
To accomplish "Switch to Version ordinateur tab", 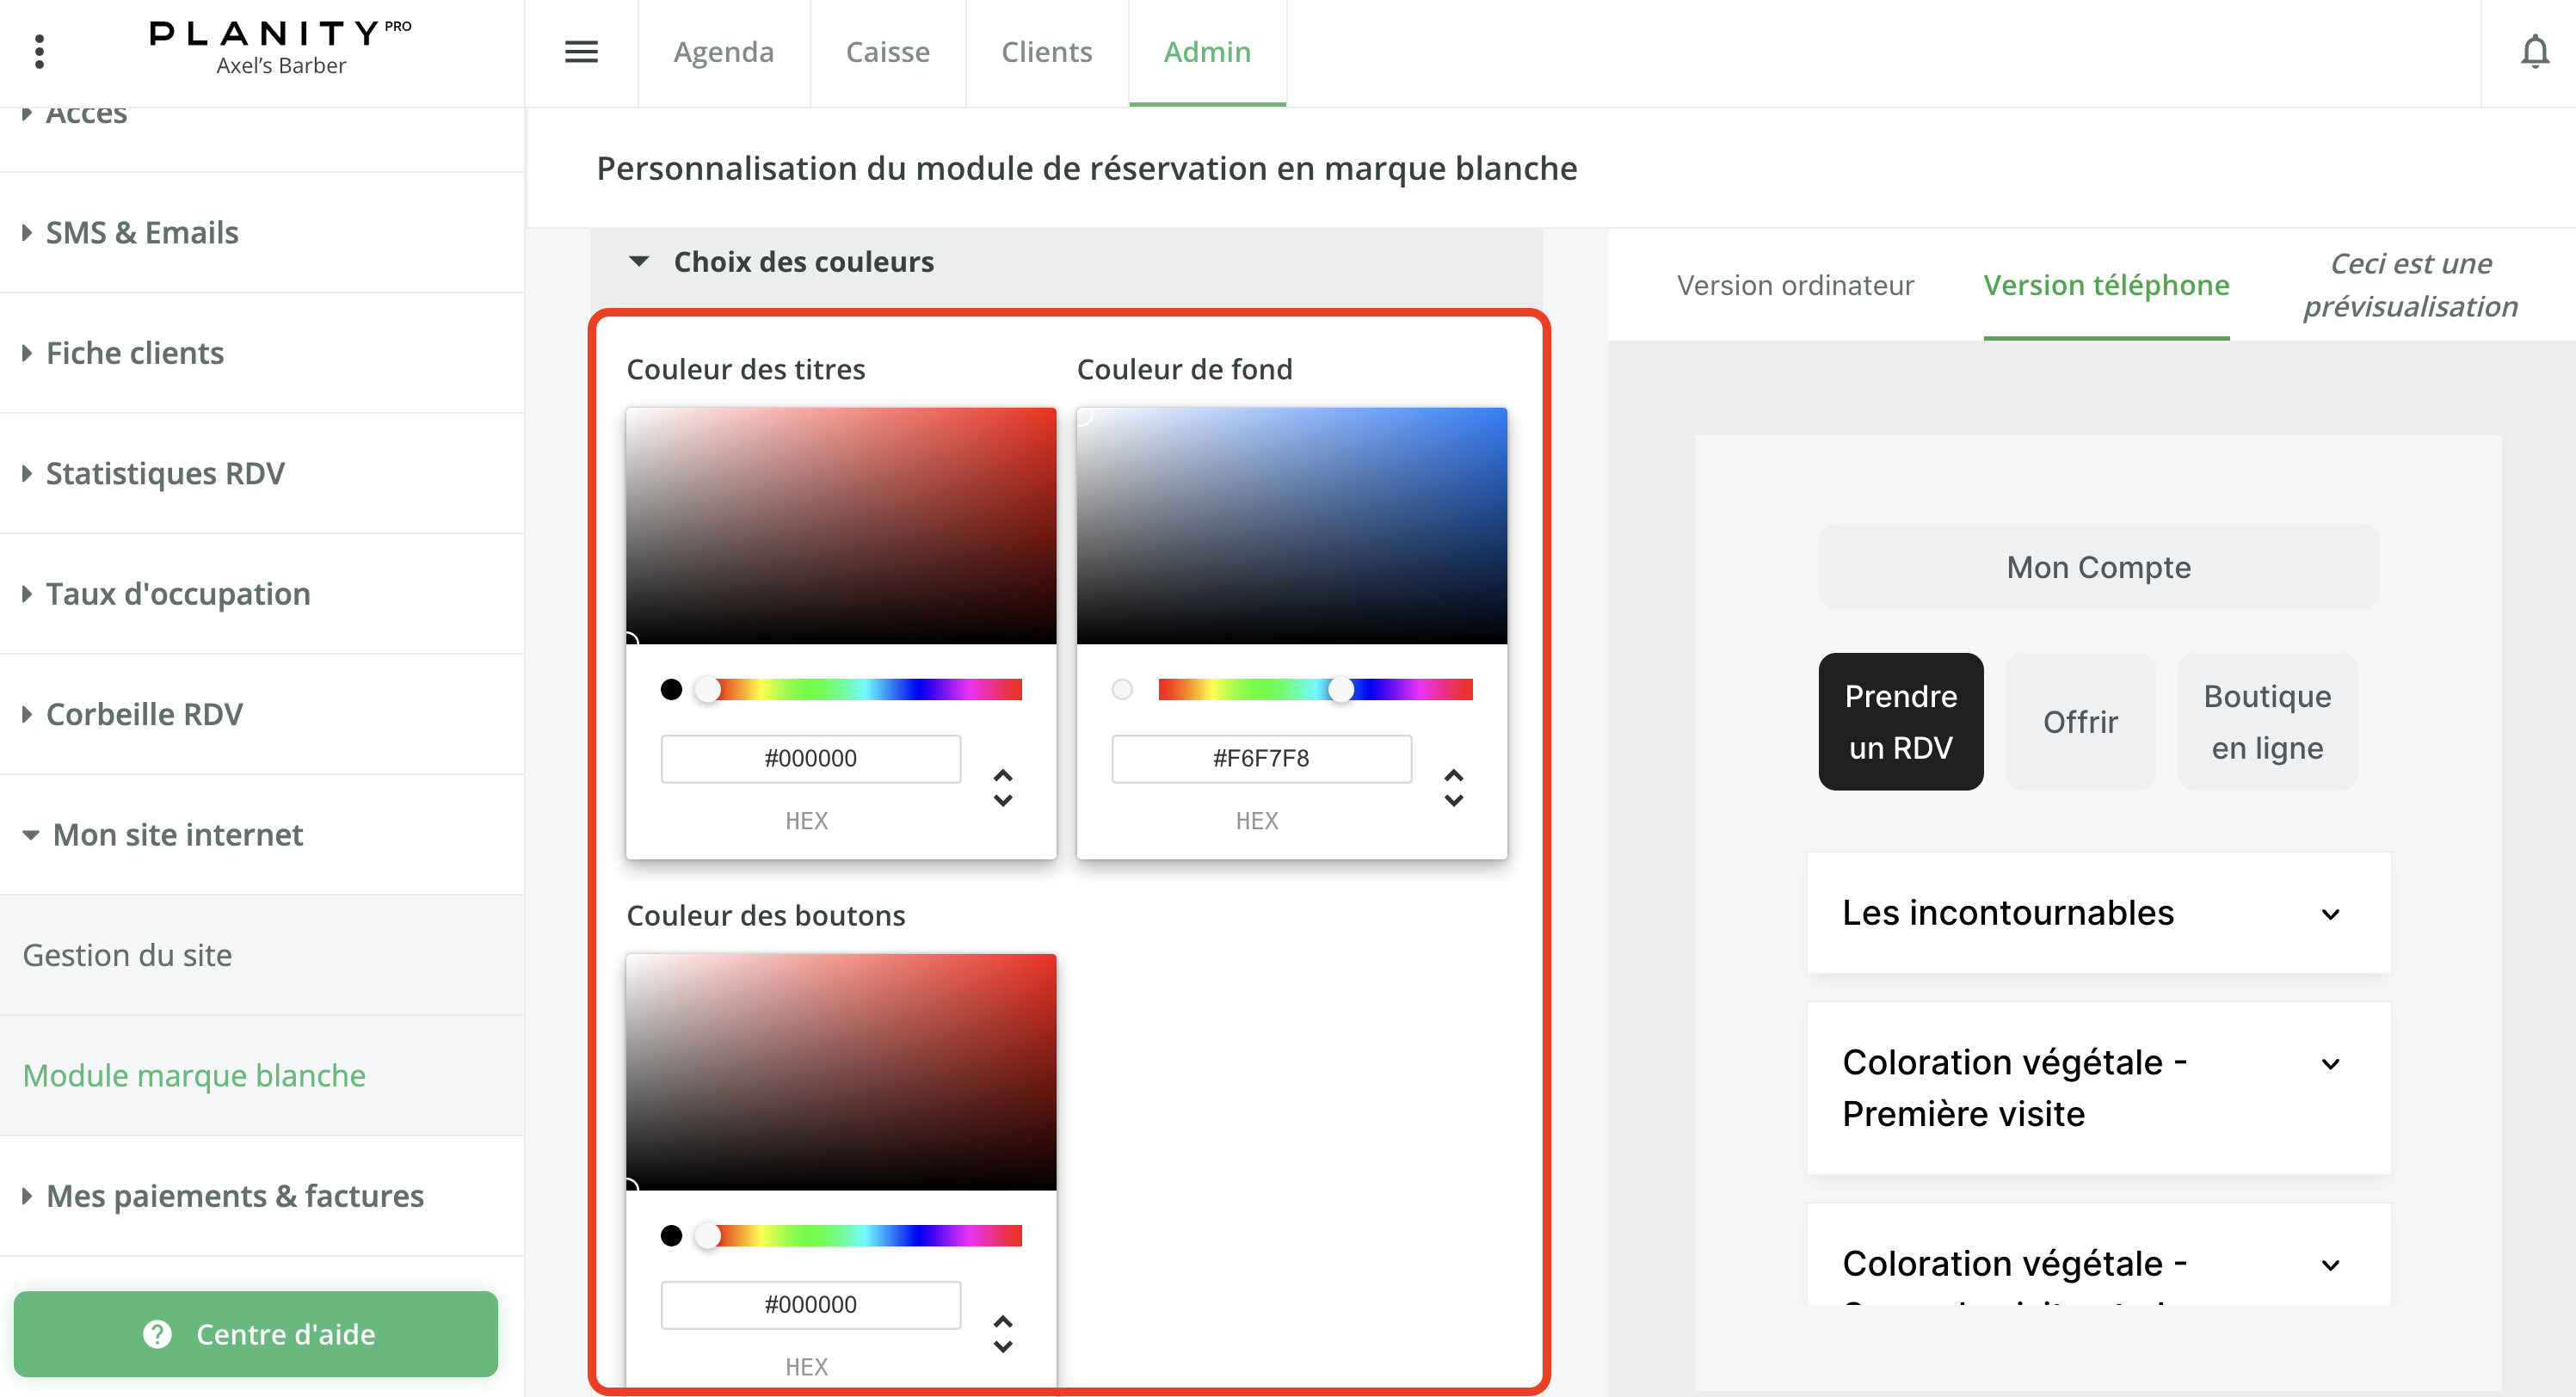I will pyautogui.click(x=1795, y=286).
